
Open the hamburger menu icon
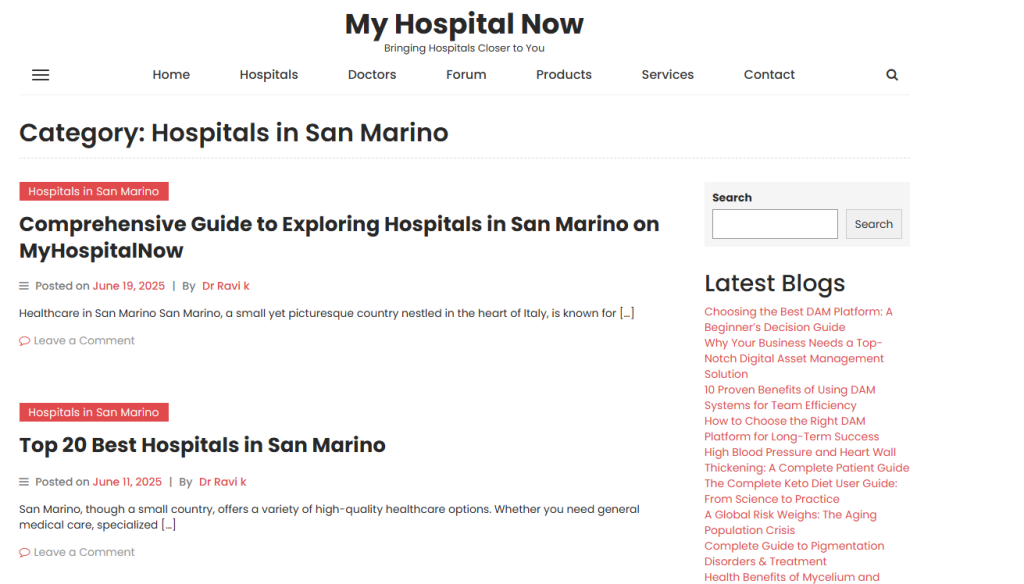[40, 75]
